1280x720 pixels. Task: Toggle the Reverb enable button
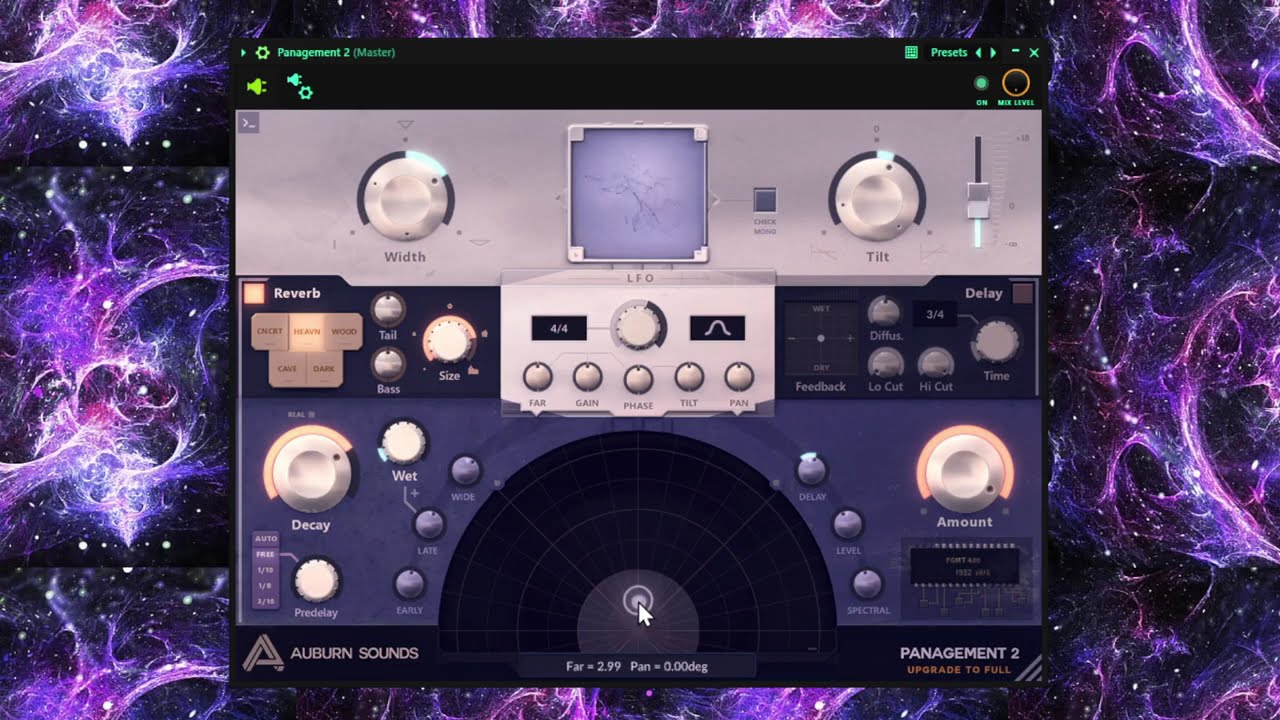pos(254,293)
